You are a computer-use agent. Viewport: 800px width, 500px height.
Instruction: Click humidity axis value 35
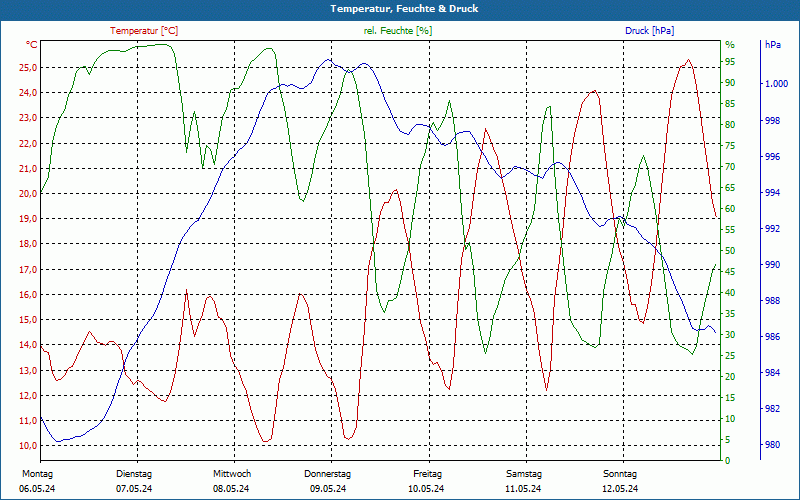point(730,314)
